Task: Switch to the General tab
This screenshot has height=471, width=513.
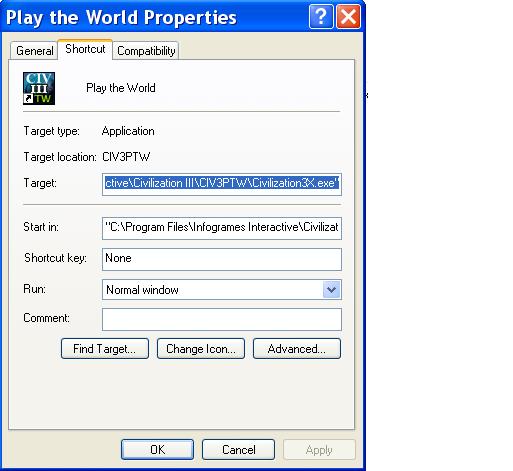Action: tap(34, 51)
